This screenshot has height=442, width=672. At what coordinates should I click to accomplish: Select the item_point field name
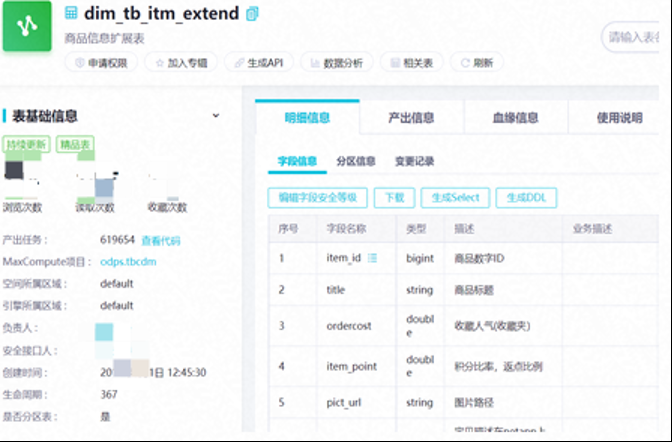351,367
